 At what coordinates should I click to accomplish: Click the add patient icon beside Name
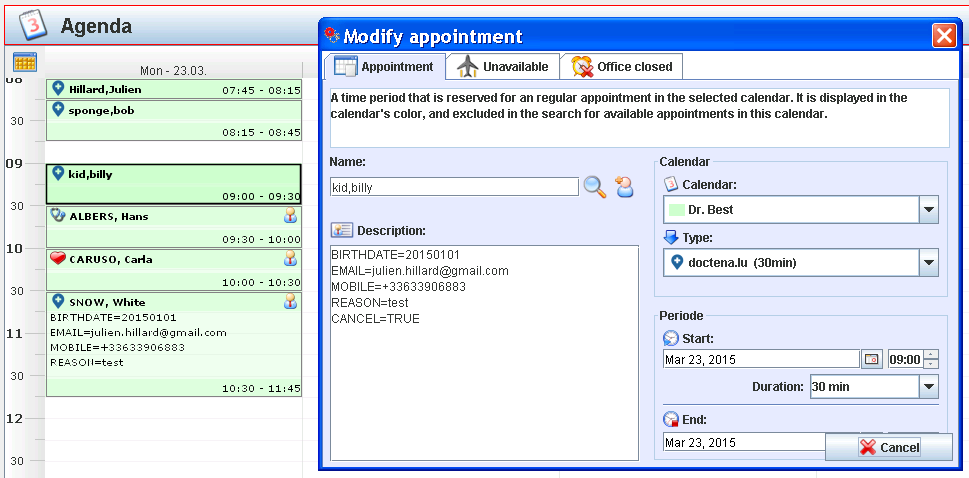pos(625,186)
